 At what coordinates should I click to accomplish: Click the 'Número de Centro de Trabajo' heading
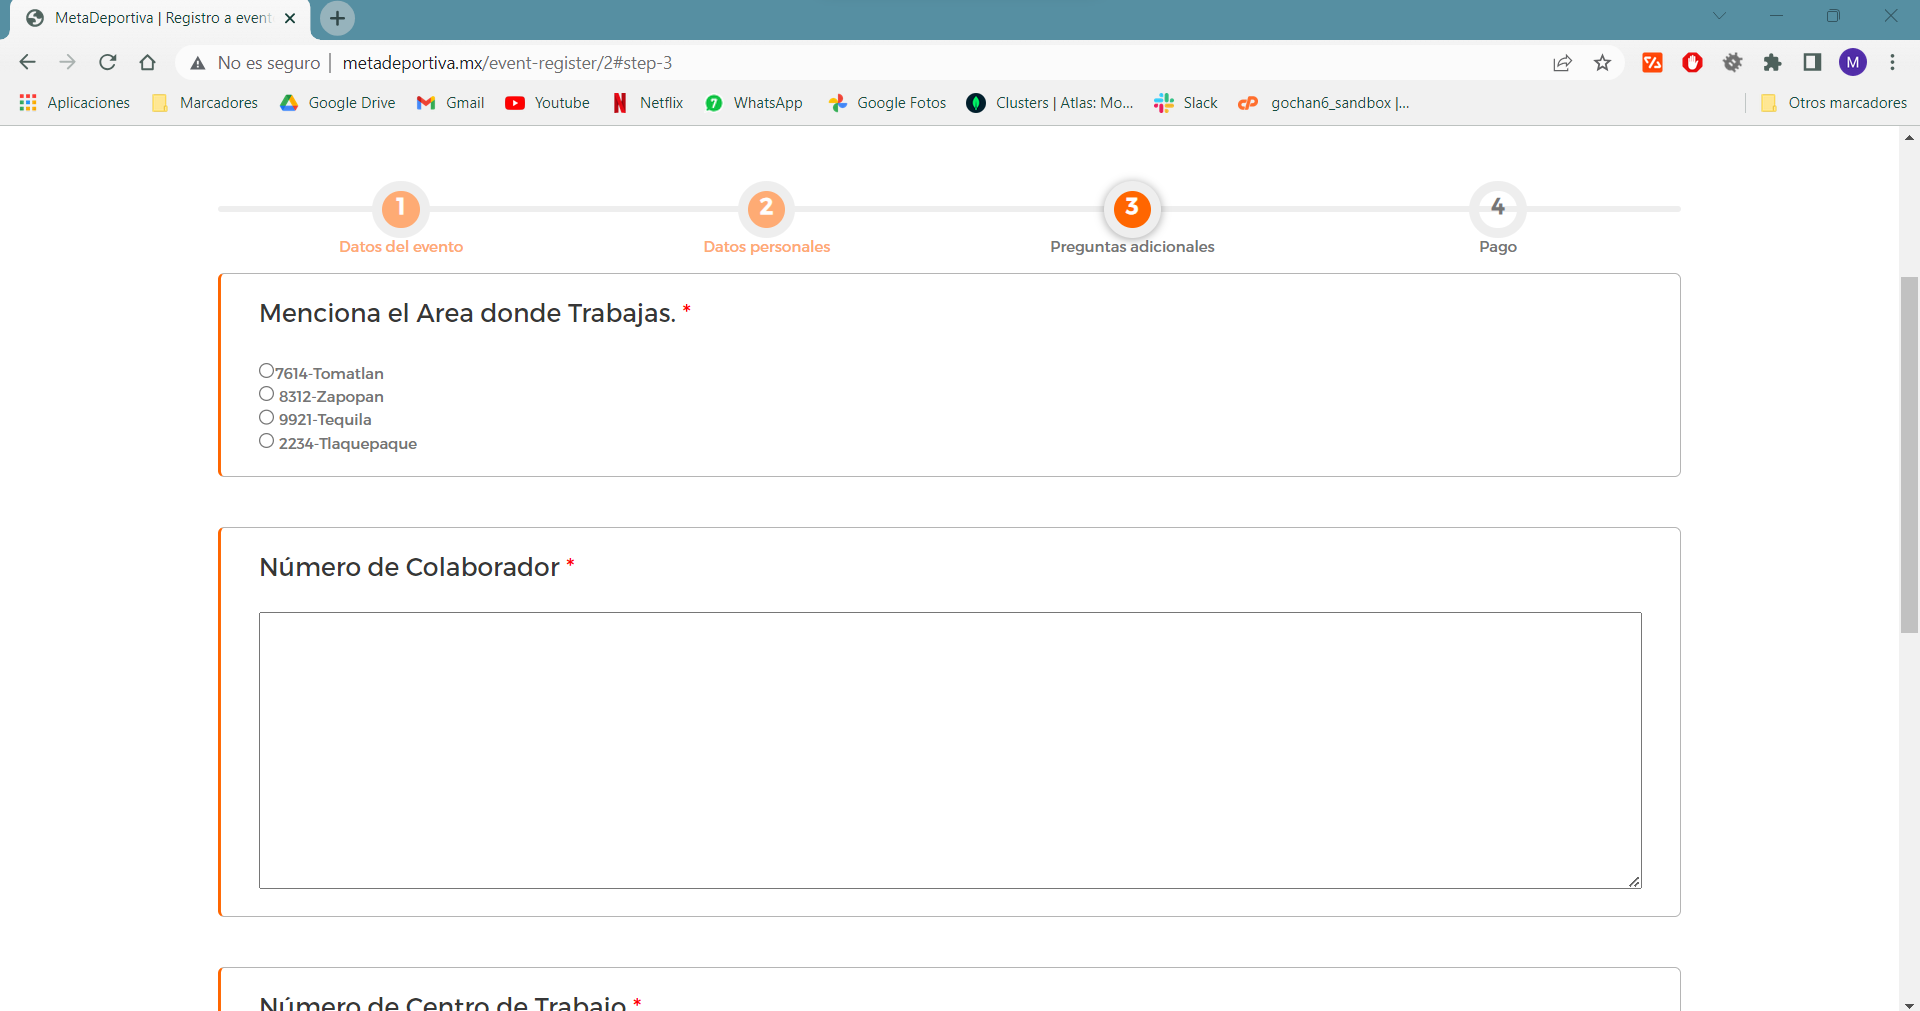(442, 1002)
